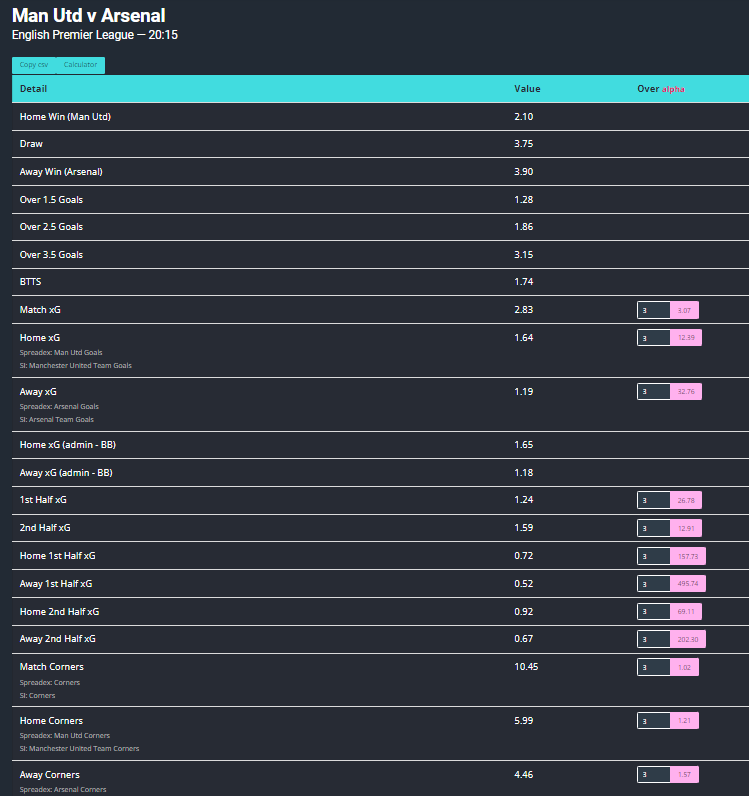Click the Home Corners over input
Image resolution: width=749 pixels, height=796 pixels.
tap(654, 721)
